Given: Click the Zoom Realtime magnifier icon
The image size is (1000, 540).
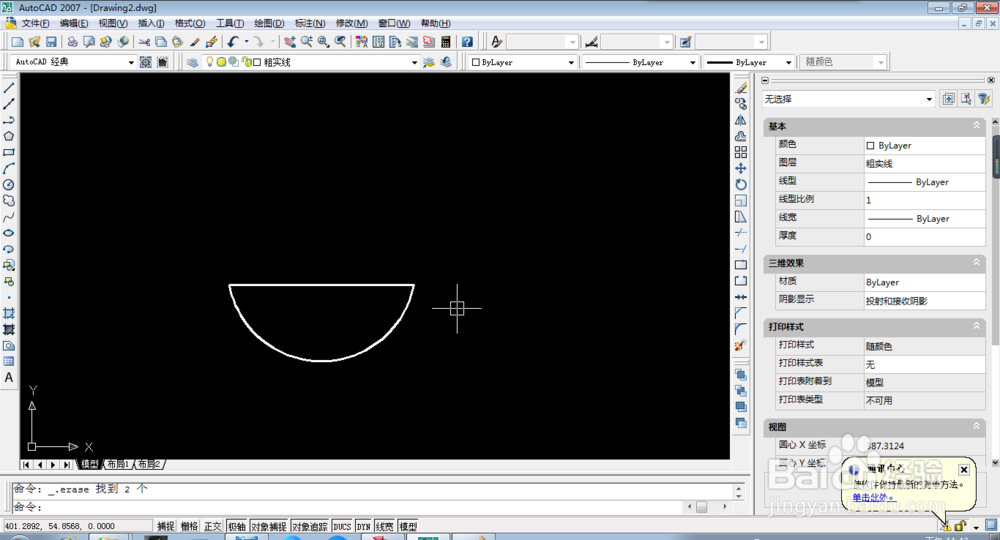Looking at the screenshot, I should (307, 42).
